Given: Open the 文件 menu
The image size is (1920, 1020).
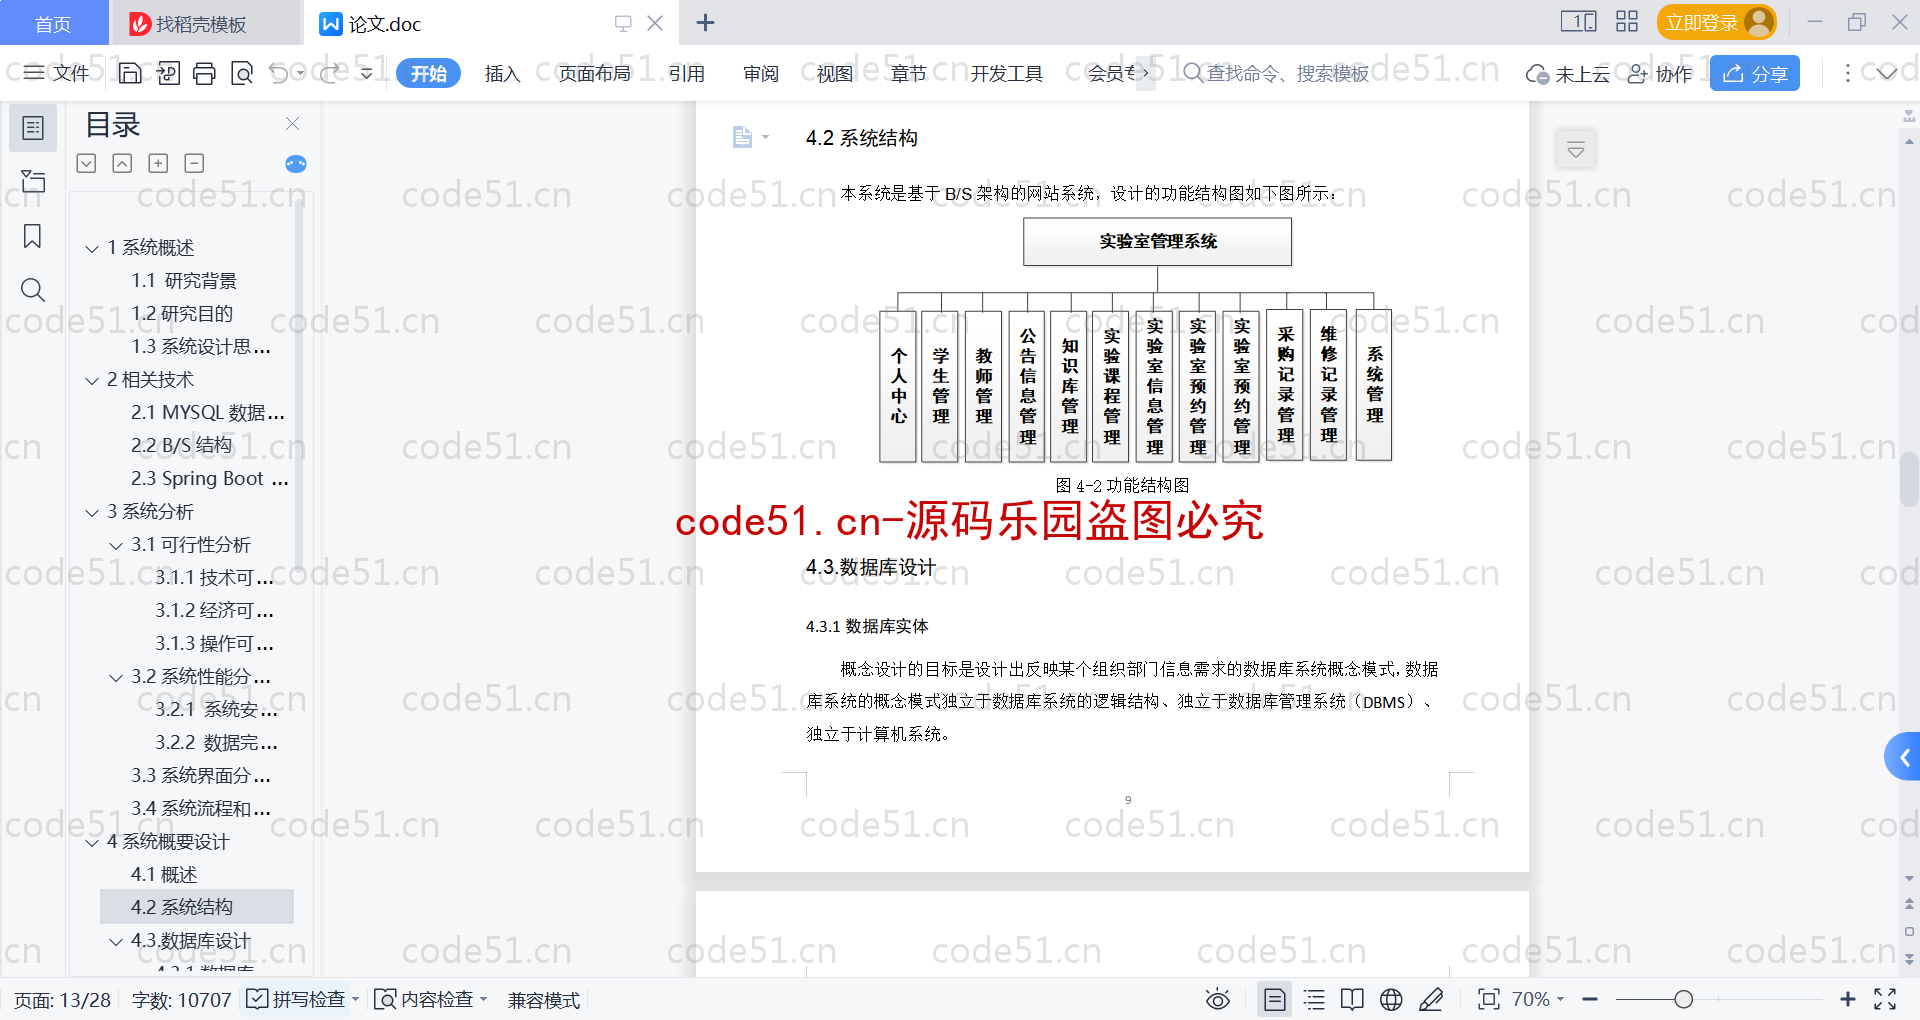Looking at the screenshot, I should [x=57, y=73].
